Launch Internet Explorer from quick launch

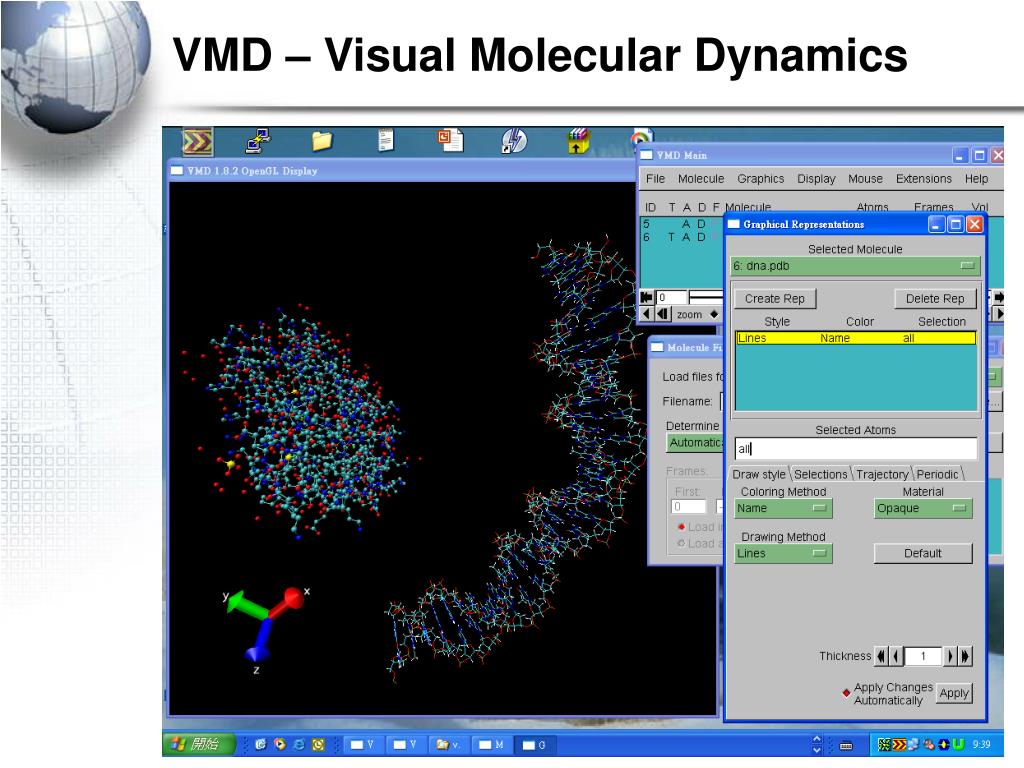click(299, 744)
